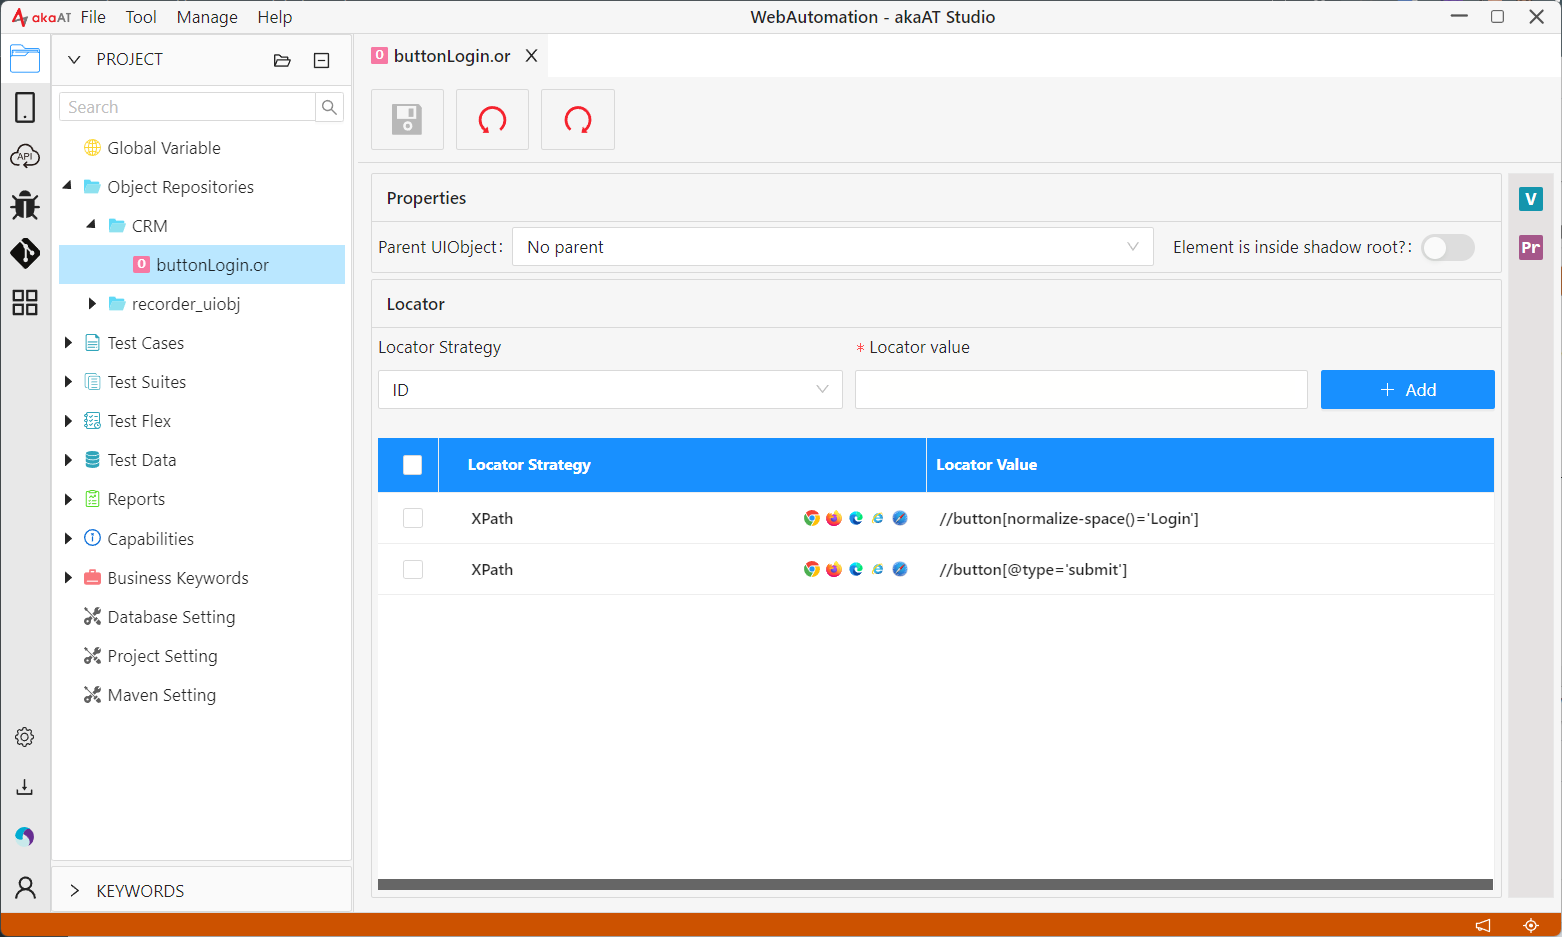The width and height of the screenshot is (1562, 937).
Task: Open the Manage menu
Action: [x=207, y=17]
